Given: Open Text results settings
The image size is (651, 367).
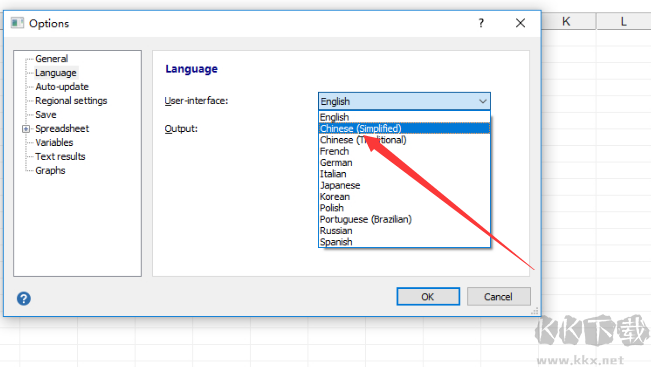Looking at the screenshot, I should pyautogui.click(x=60, y=156).
